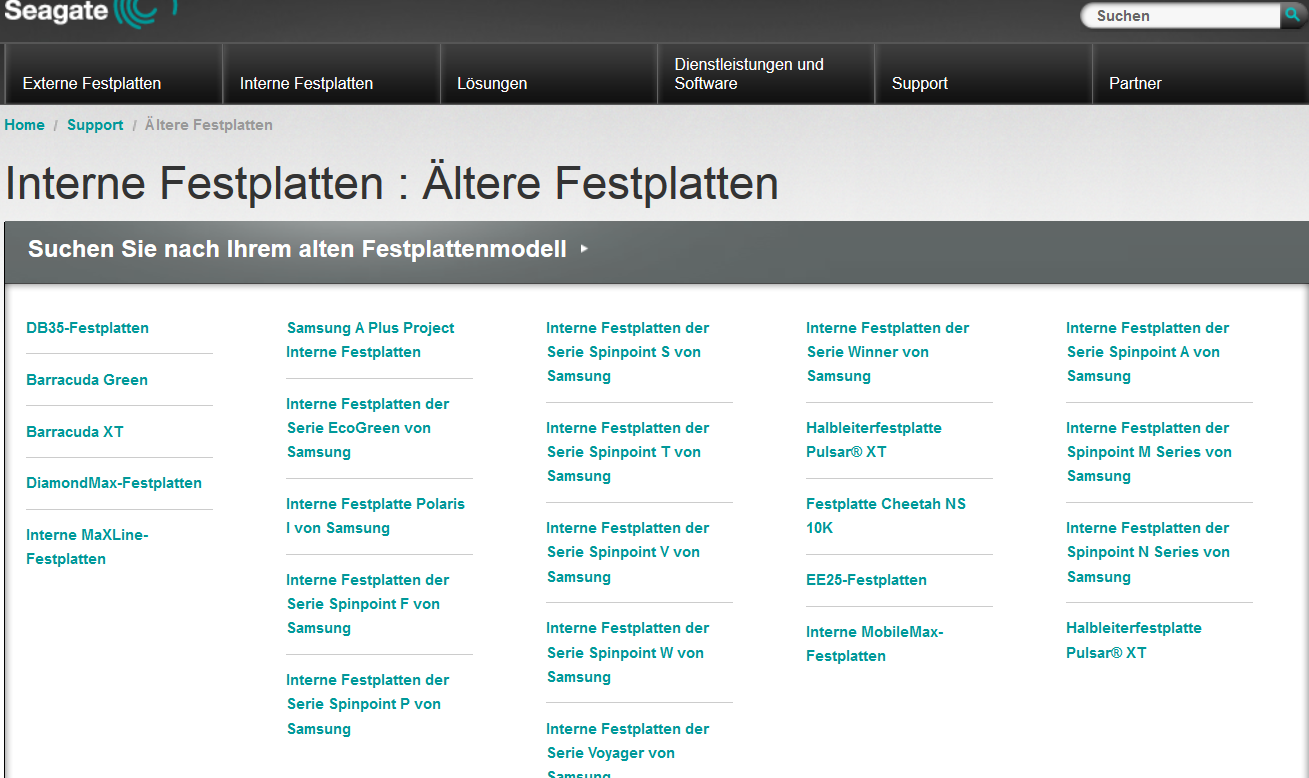The height and width of the screenshot is (778, 1309).
Task: Open Serie Spinpoint W von Samsung
Action: (x=627, y=652)
